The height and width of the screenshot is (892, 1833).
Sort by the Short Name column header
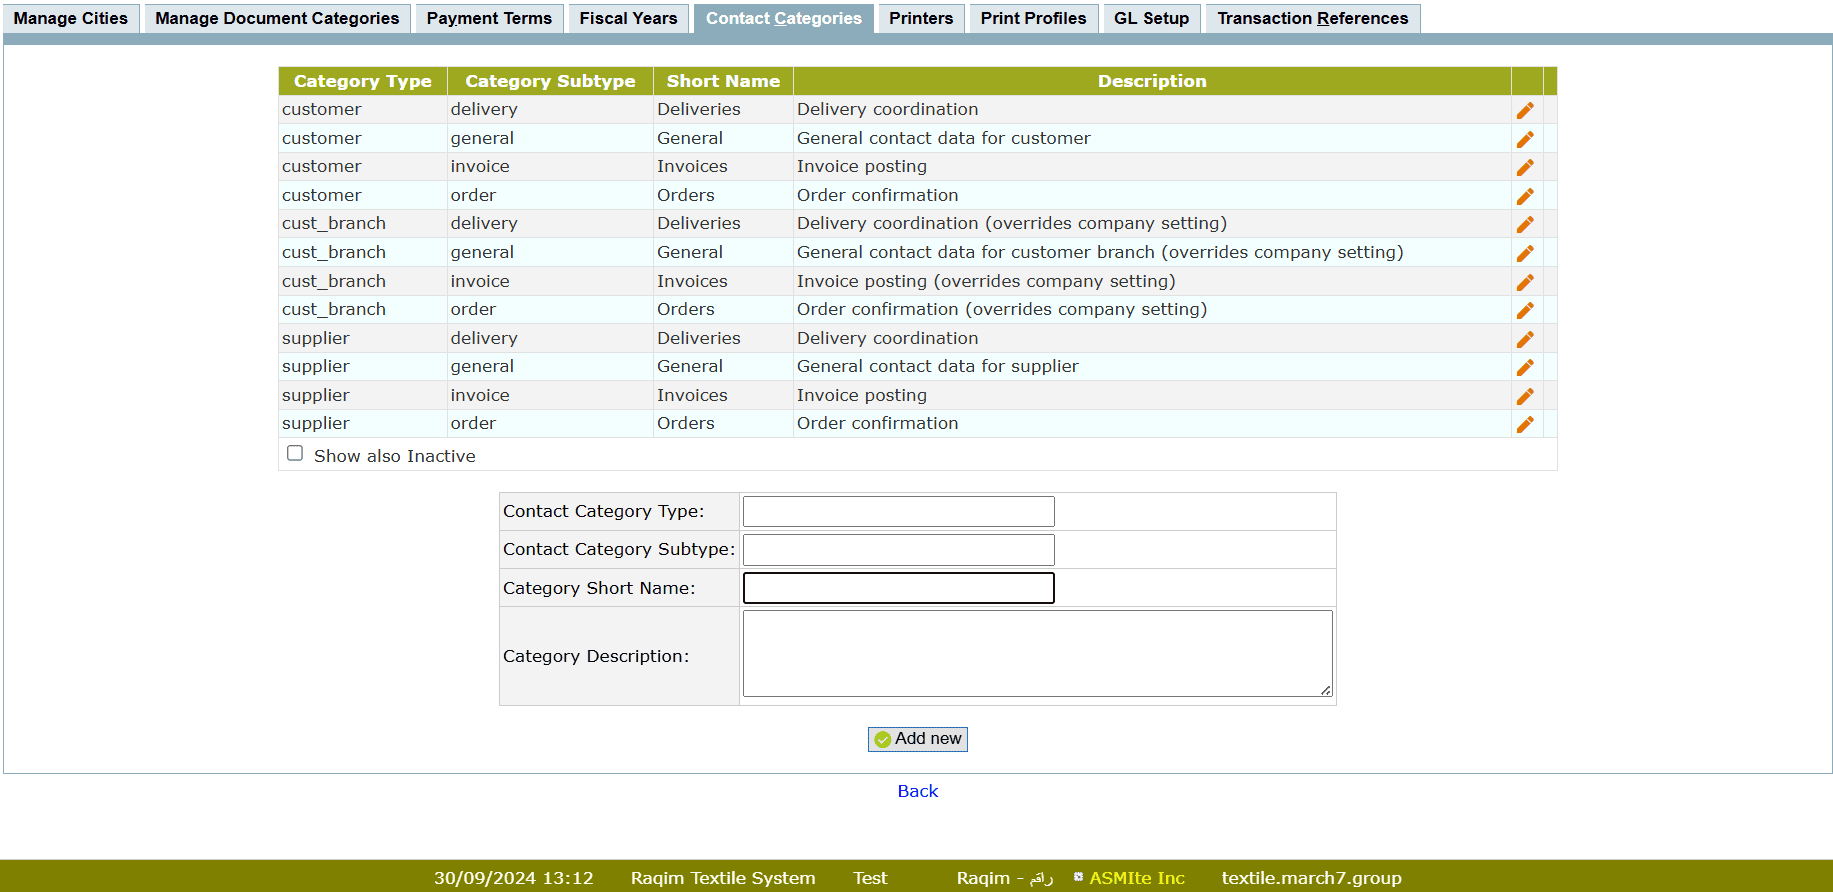pyautogui.click(x=723, y=81)
